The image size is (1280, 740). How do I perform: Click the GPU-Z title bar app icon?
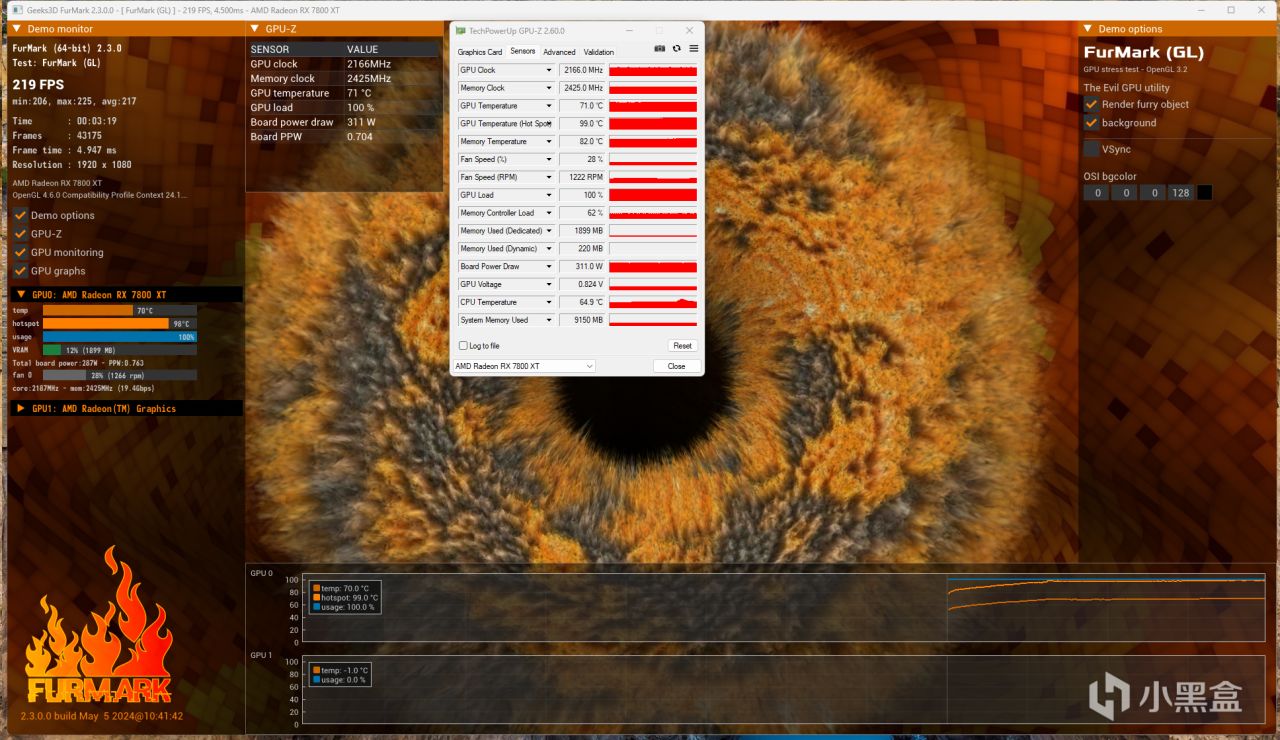coord(461,31)
